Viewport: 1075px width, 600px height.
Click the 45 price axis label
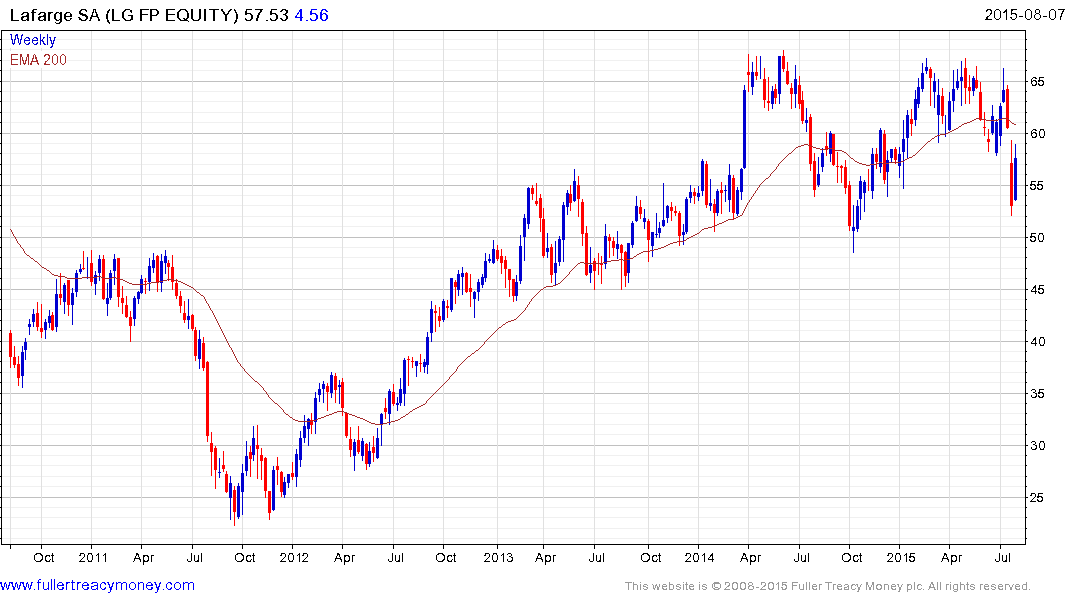1037,290
